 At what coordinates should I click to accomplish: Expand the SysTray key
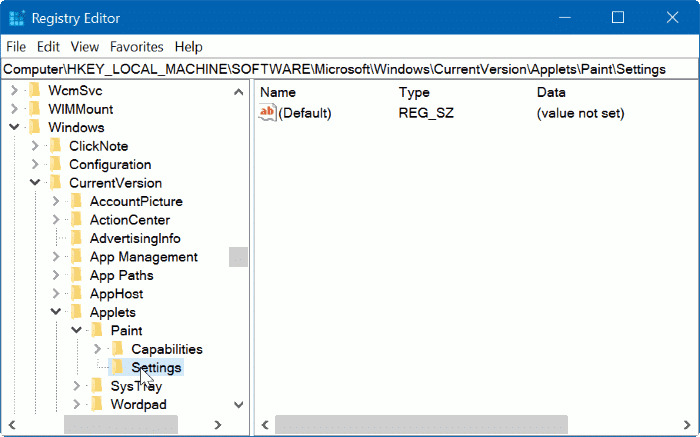pyautogui.click(x=76, y=386)
